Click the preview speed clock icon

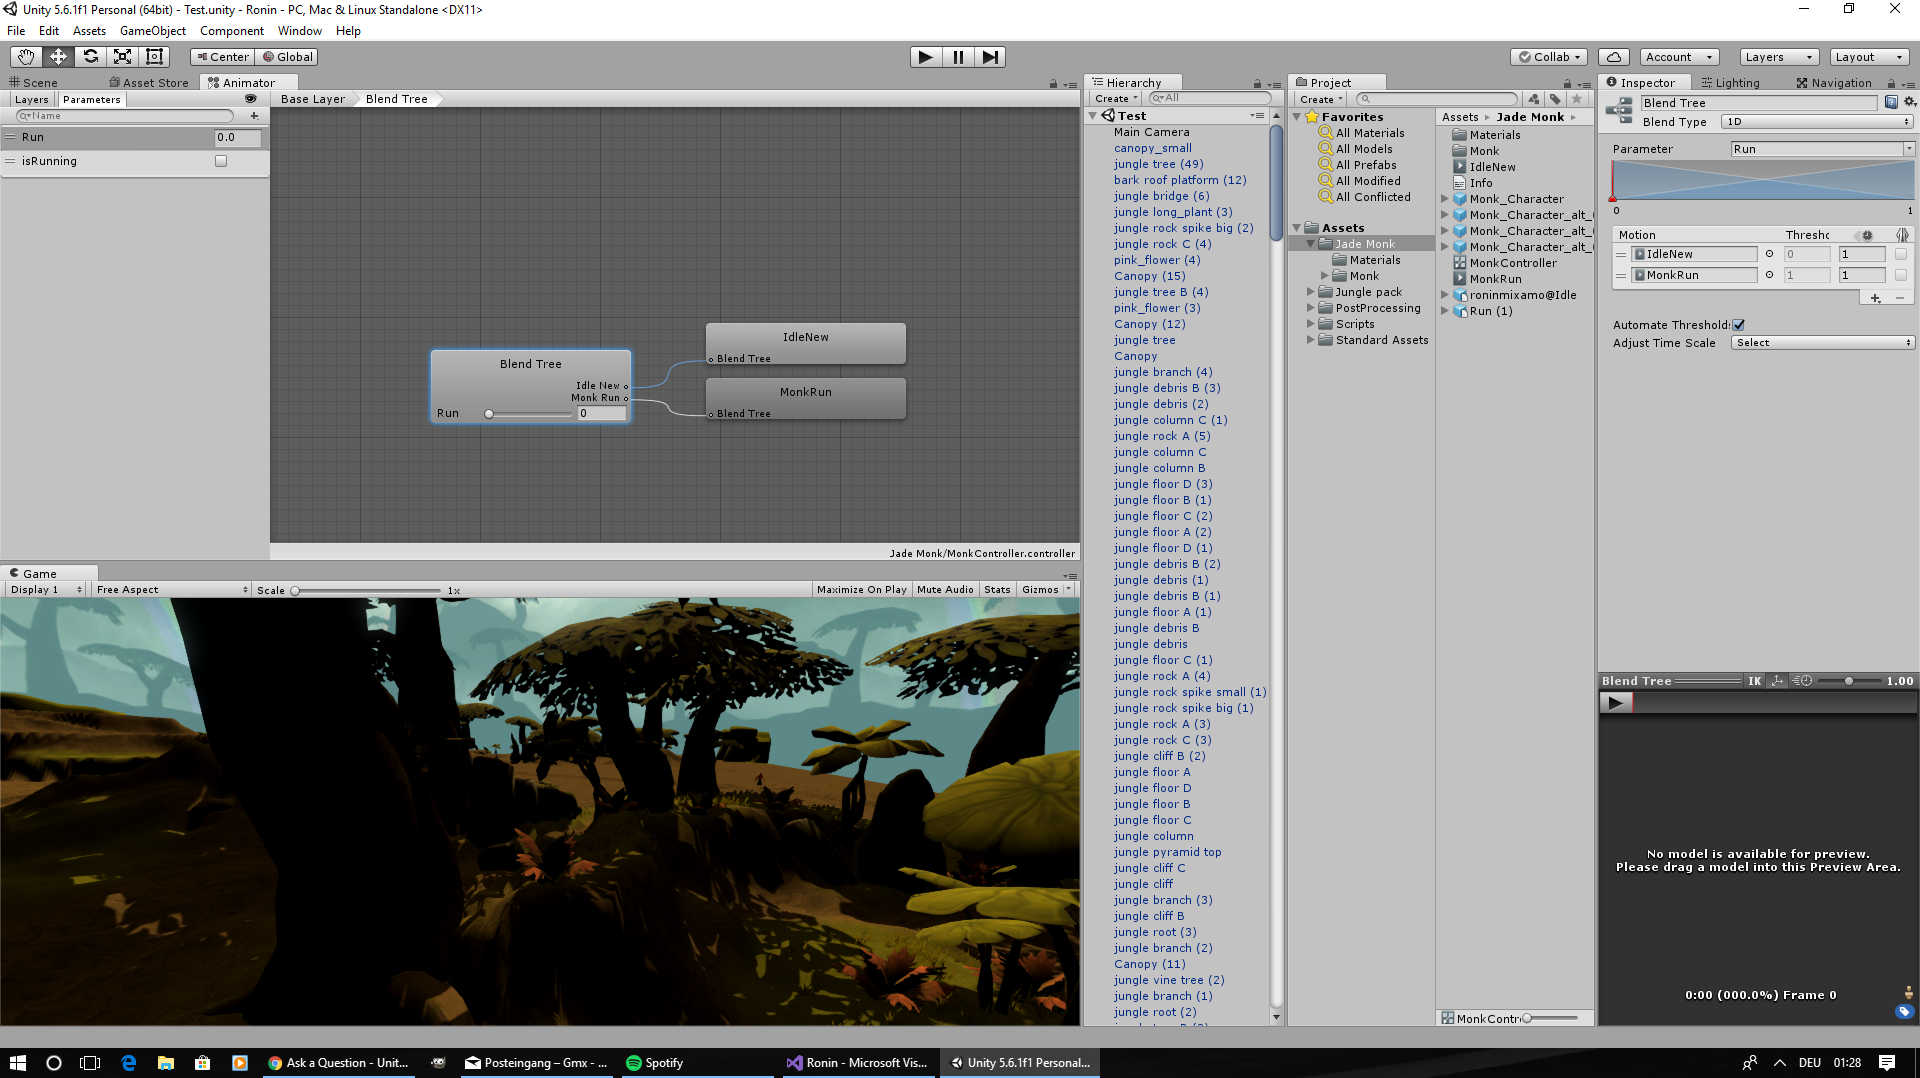(x=1802, y=681)
